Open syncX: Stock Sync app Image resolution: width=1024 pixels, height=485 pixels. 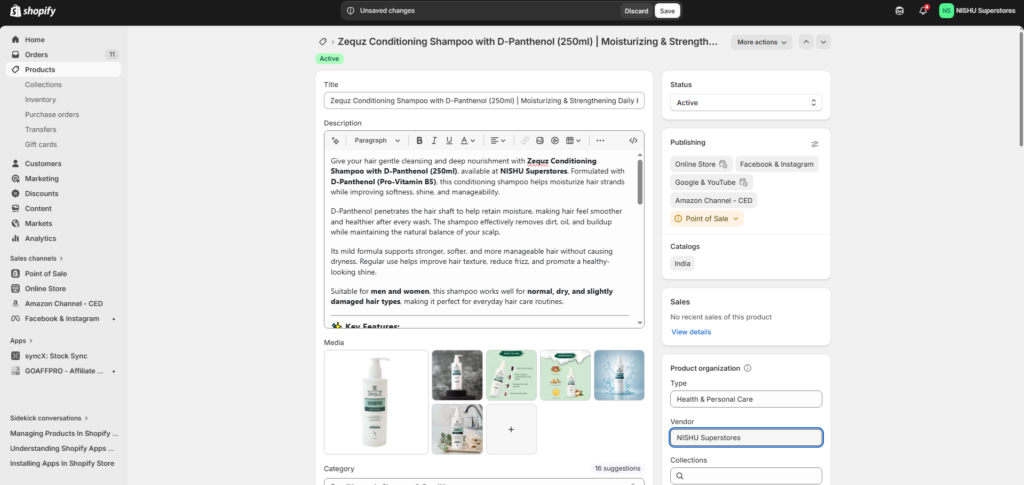pyautogui.click(x=56, y=356)
